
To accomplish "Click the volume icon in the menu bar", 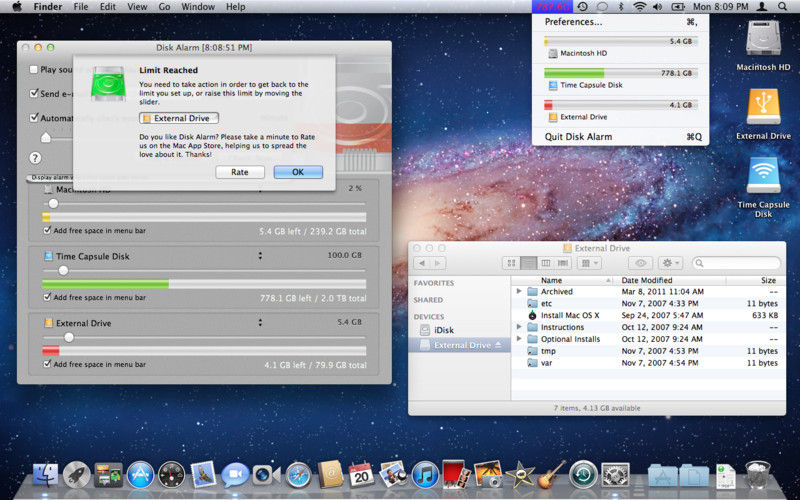I will pyautogui.click(x=658, y=7).
